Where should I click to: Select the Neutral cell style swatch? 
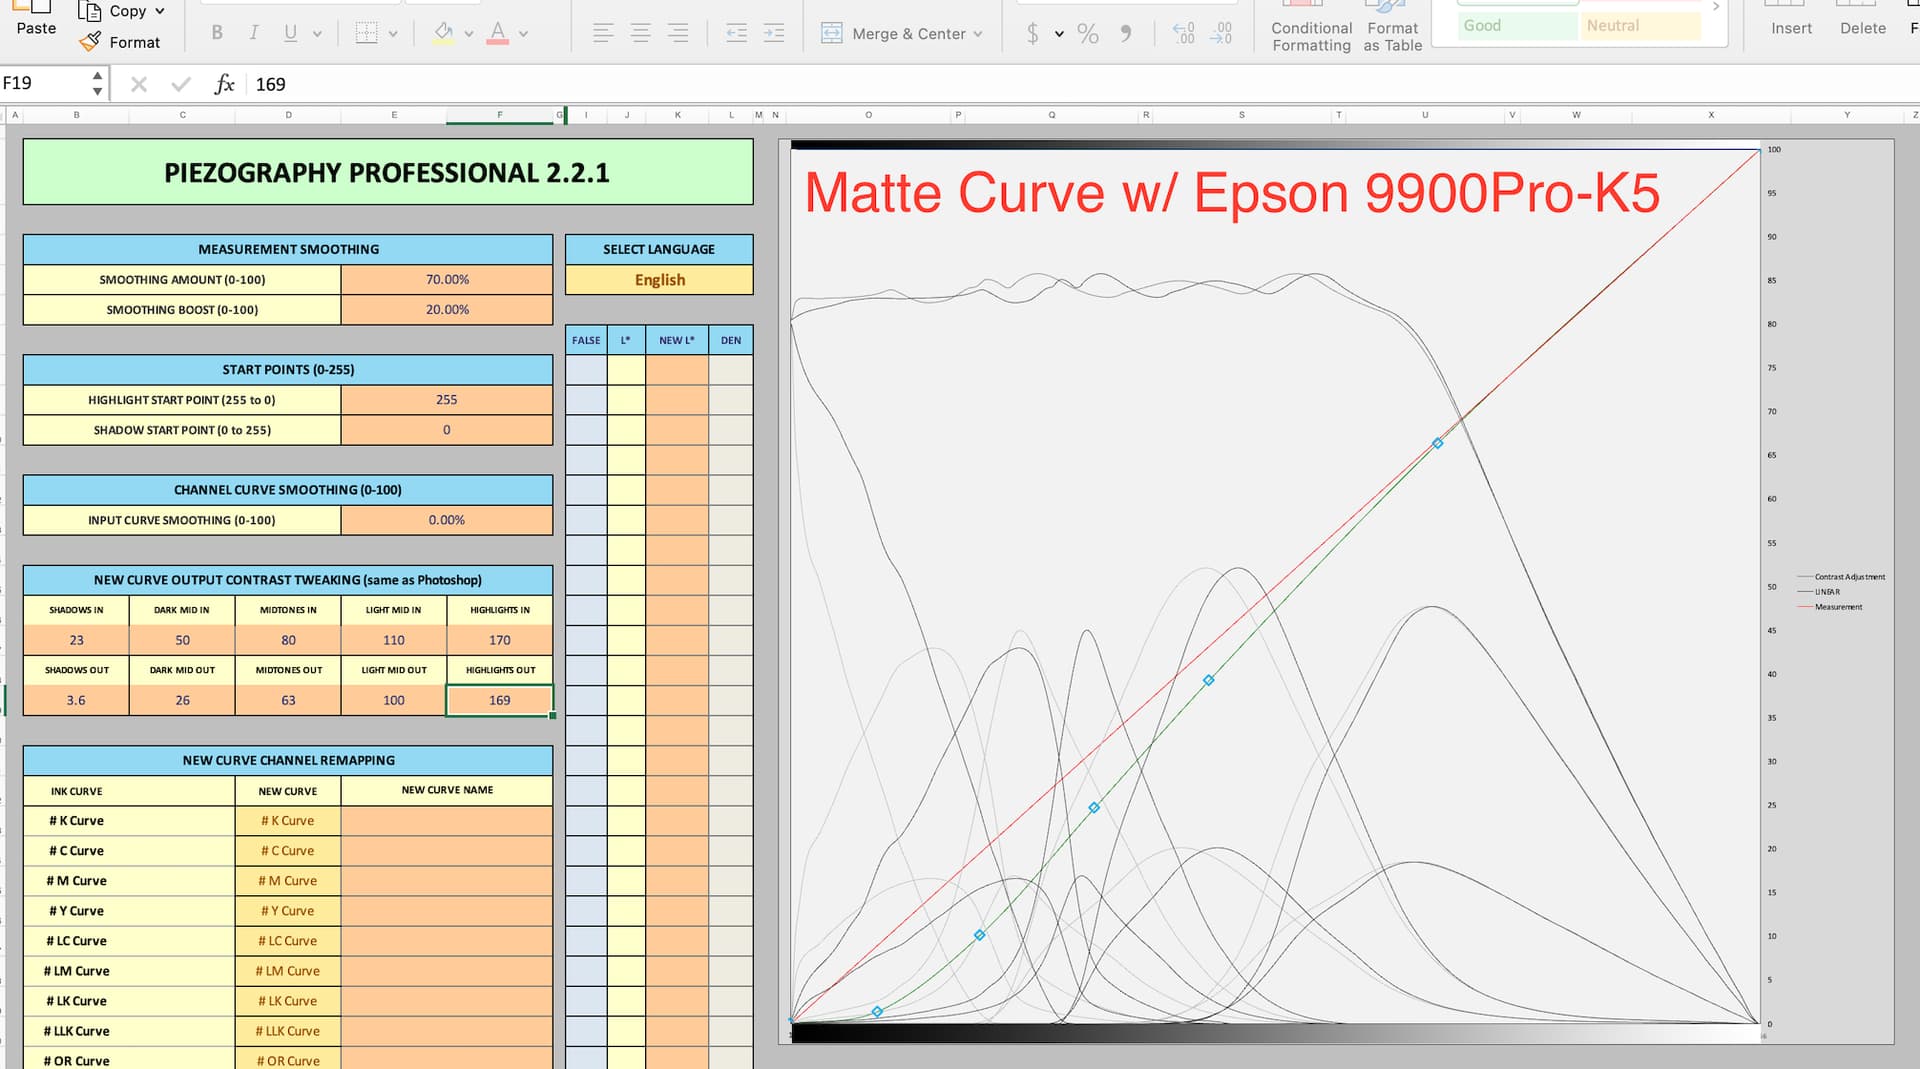pos(1641,26)
